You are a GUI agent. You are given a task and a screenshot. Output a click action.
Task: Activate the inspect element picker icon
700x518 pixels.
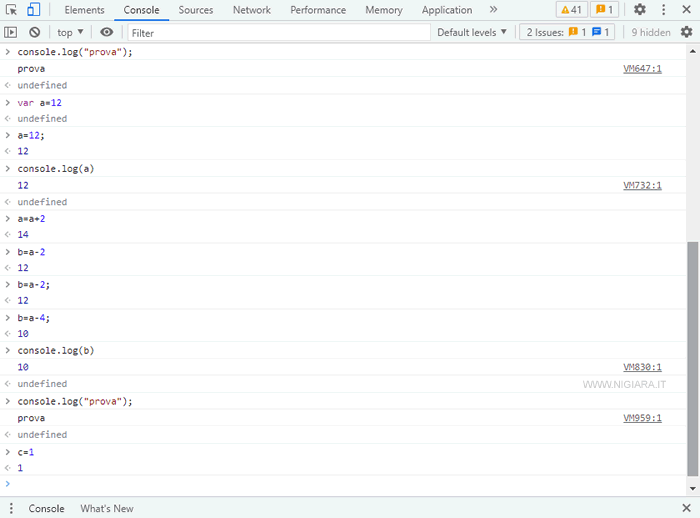click(x=12, y=10)
